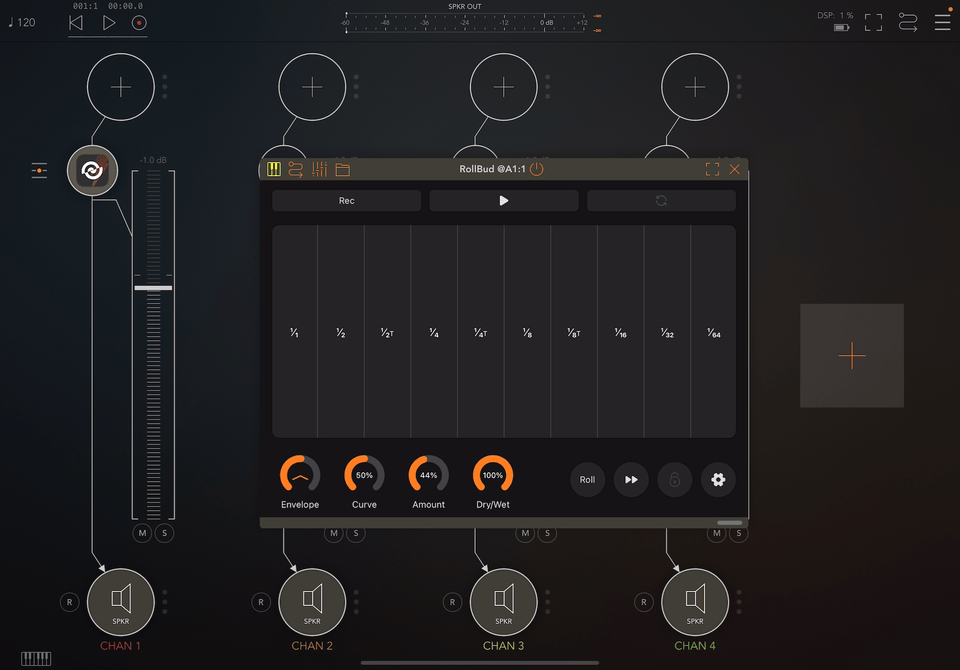Open the parameter sliders icon in RollBud
This screenshot has height=670, width=960.
319,169
